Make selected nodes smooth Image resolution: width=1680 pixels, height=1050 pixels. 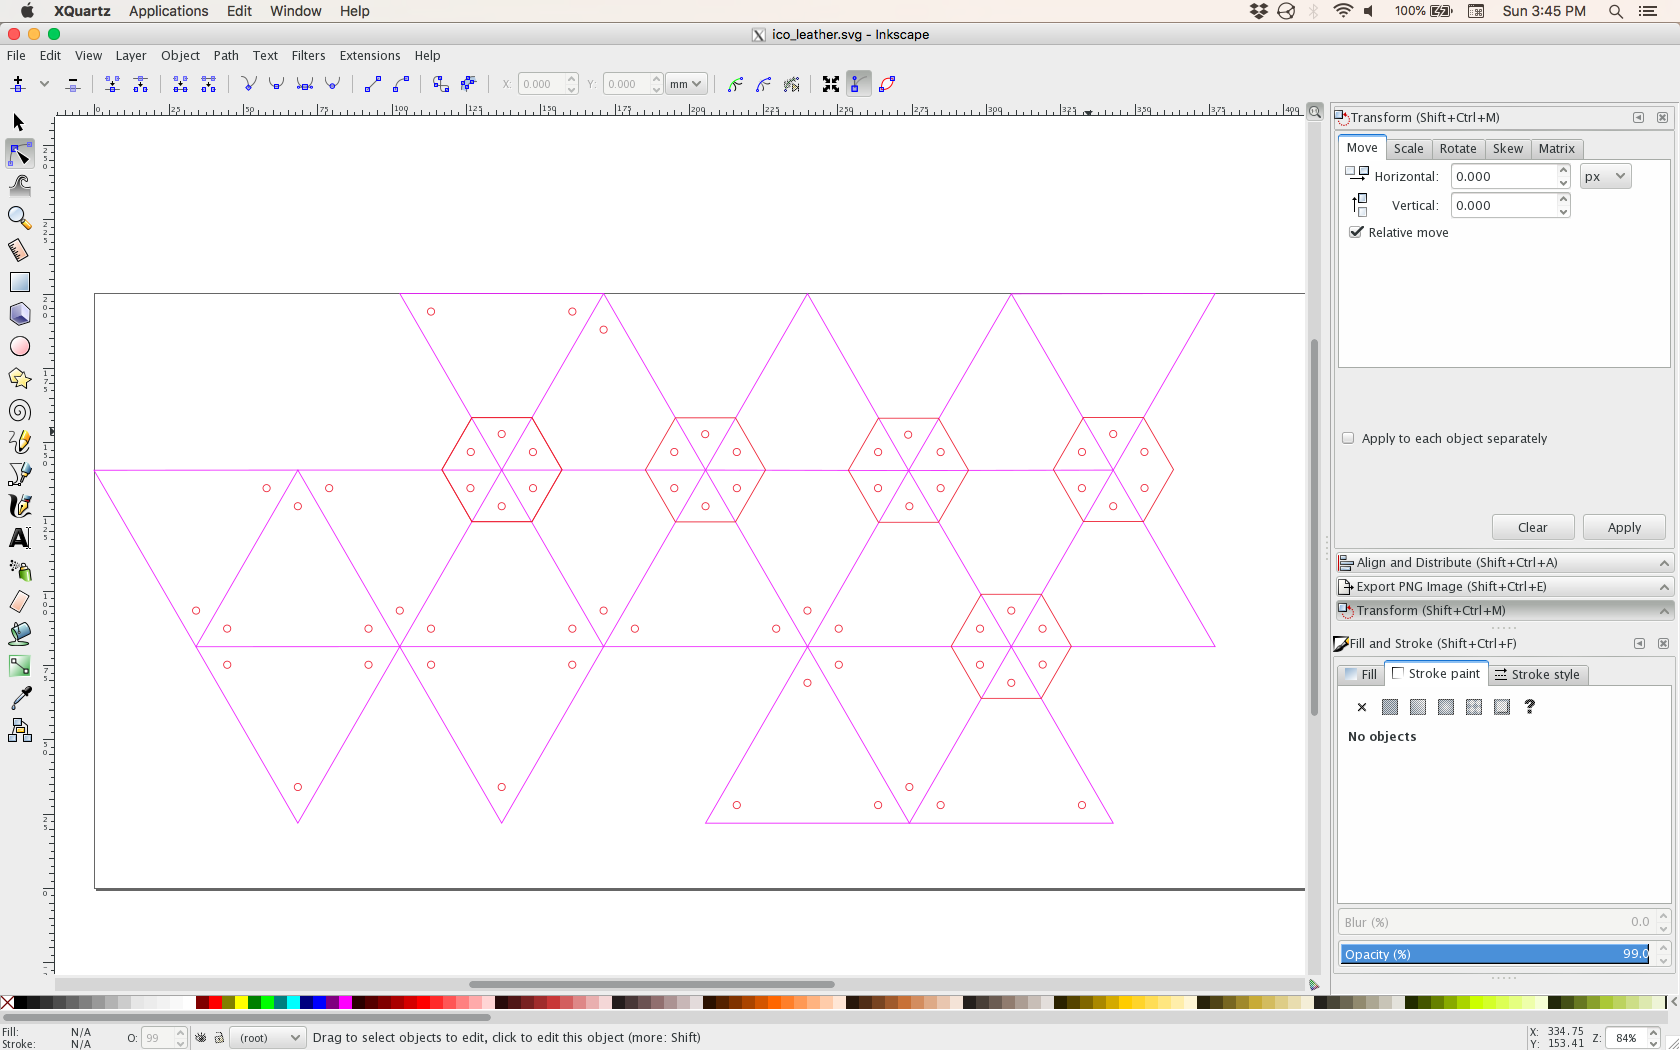pyautogui.click(x=277, y=84)
